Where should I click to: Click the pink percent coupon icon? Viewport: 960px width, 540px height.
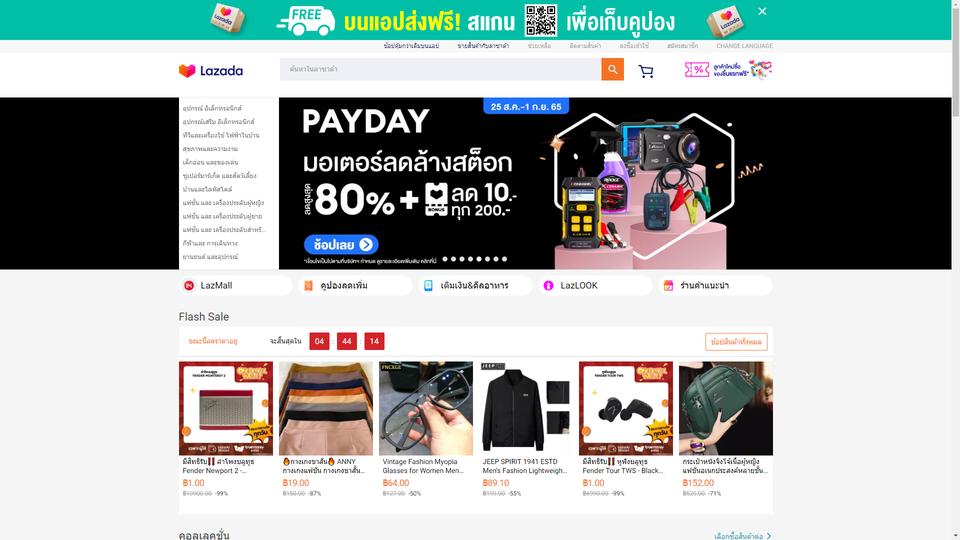697,70
